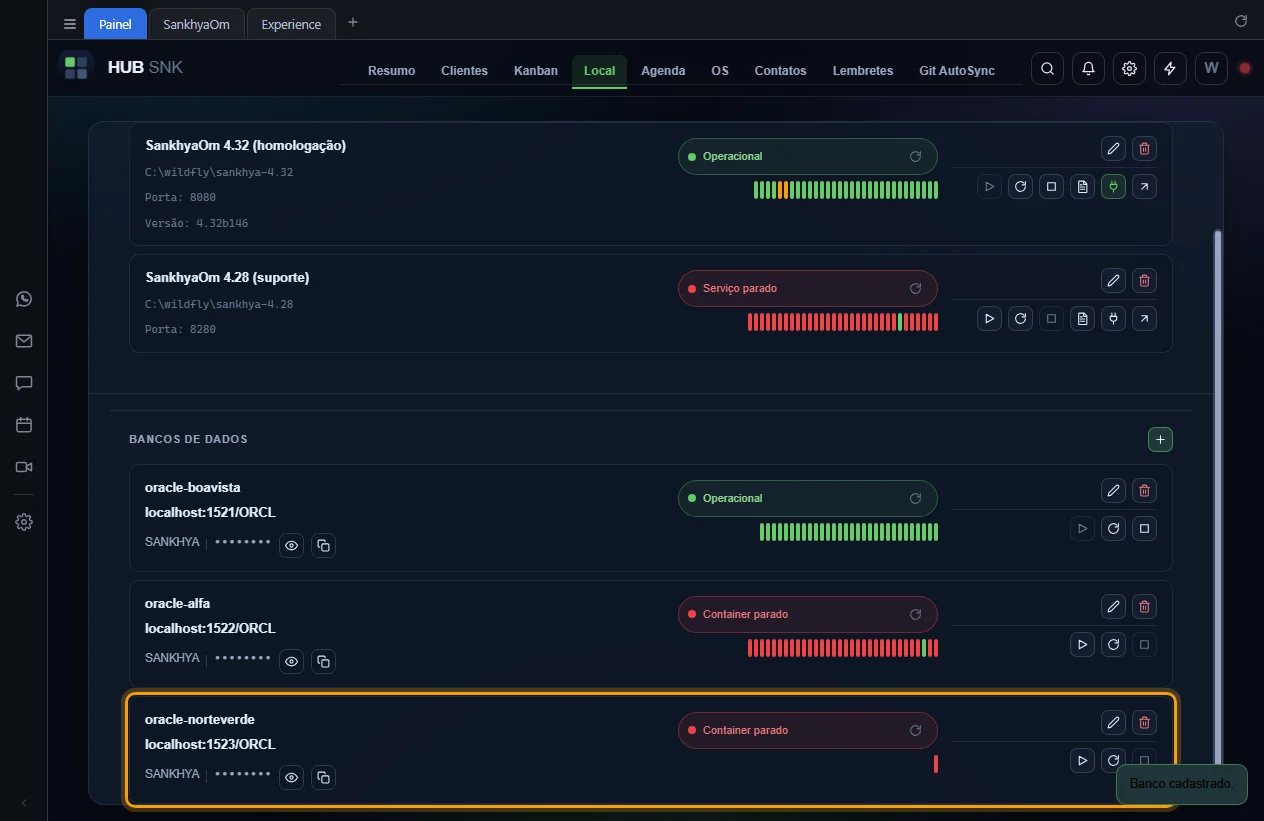Open logs document for SankhyaOm 4.28
This screenshot has height=821, width=1264.
click(x=1082, y=318)
